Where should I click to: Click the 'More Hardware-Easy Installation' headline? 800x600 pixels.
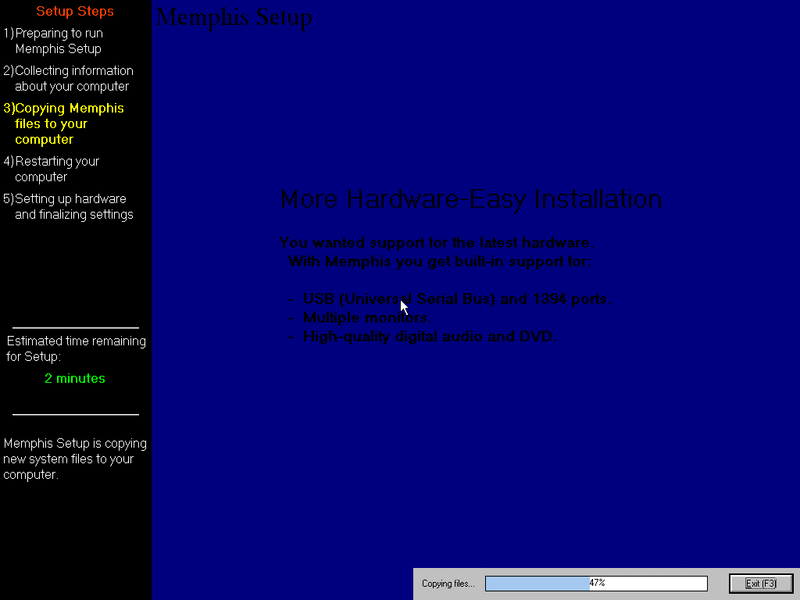[471, 199]
